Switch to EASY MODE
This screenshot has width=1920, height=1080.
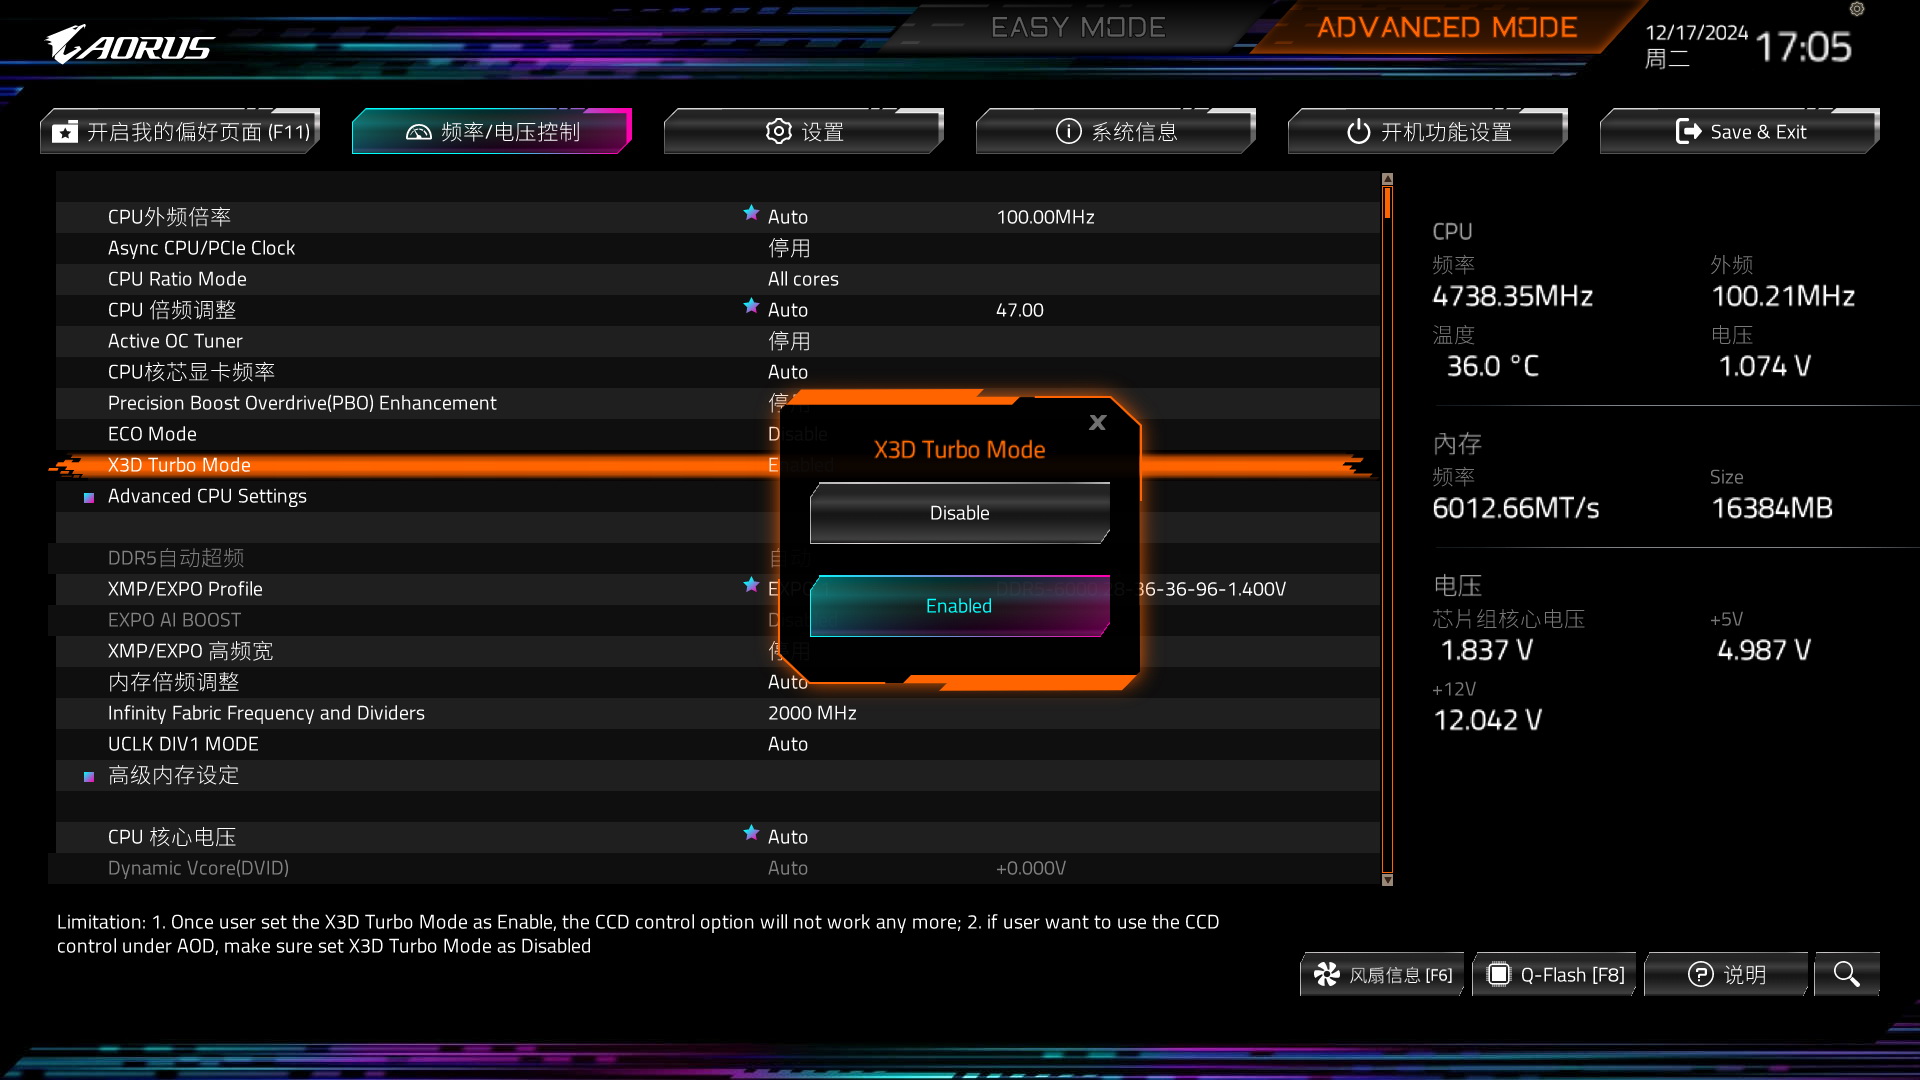point(1078,27)
